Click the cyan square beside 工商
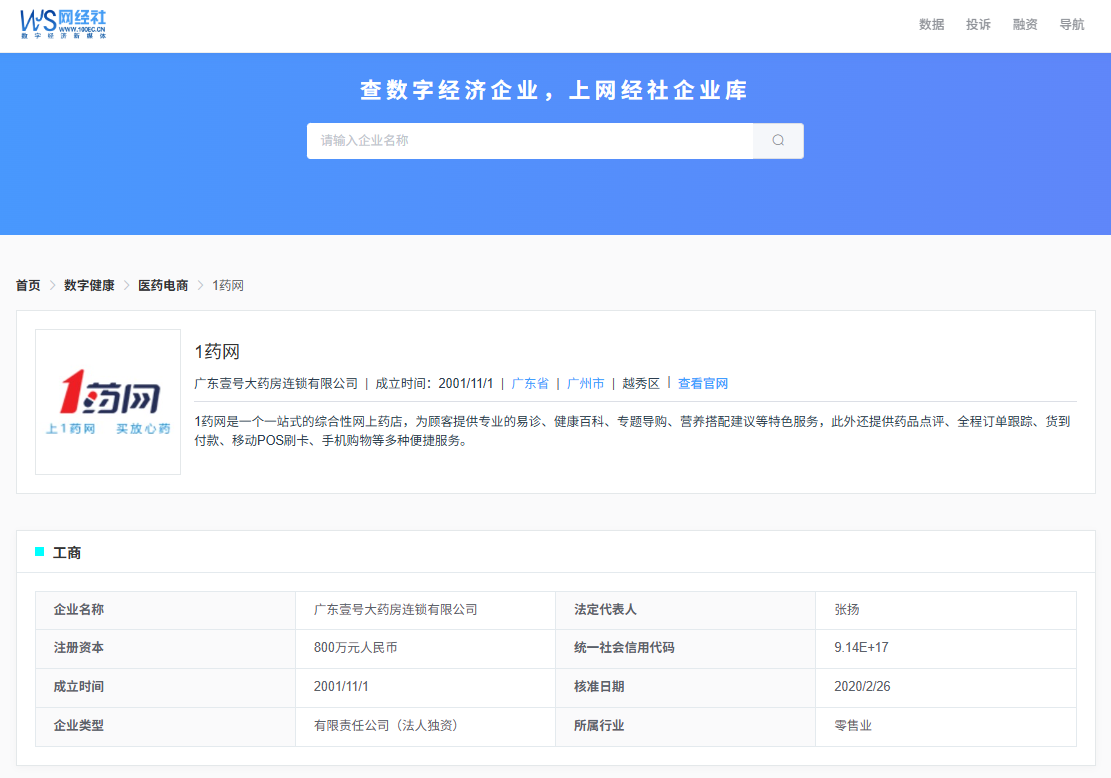1111x778 pixels. click(40, 552)
